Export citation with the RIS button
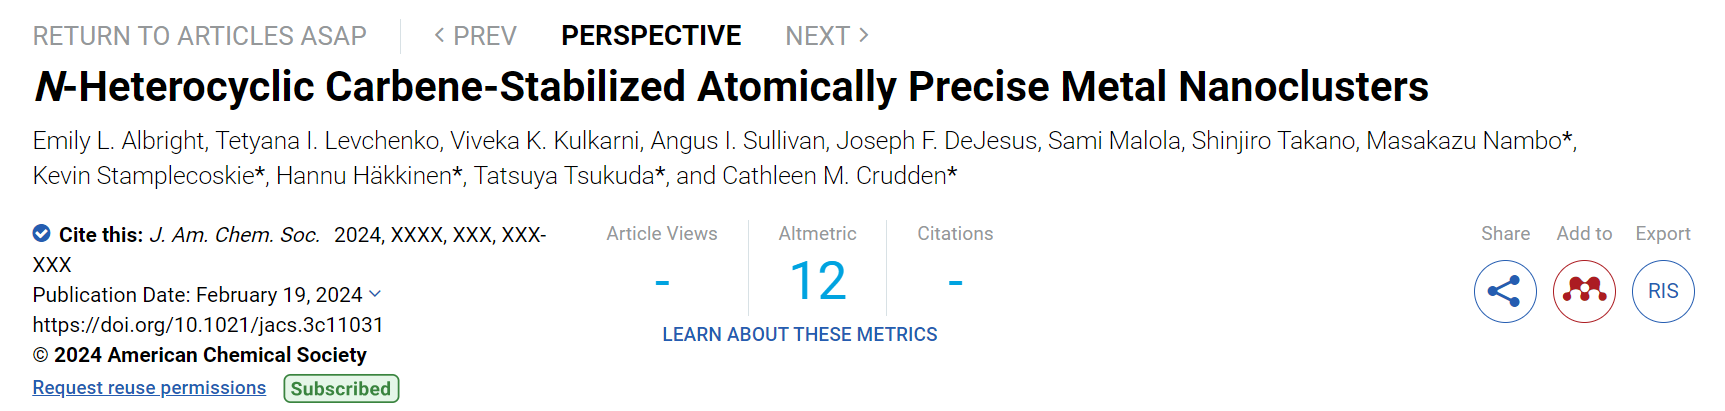The height and width of the screenshot is (411, 1725). tap(1663, 291)
